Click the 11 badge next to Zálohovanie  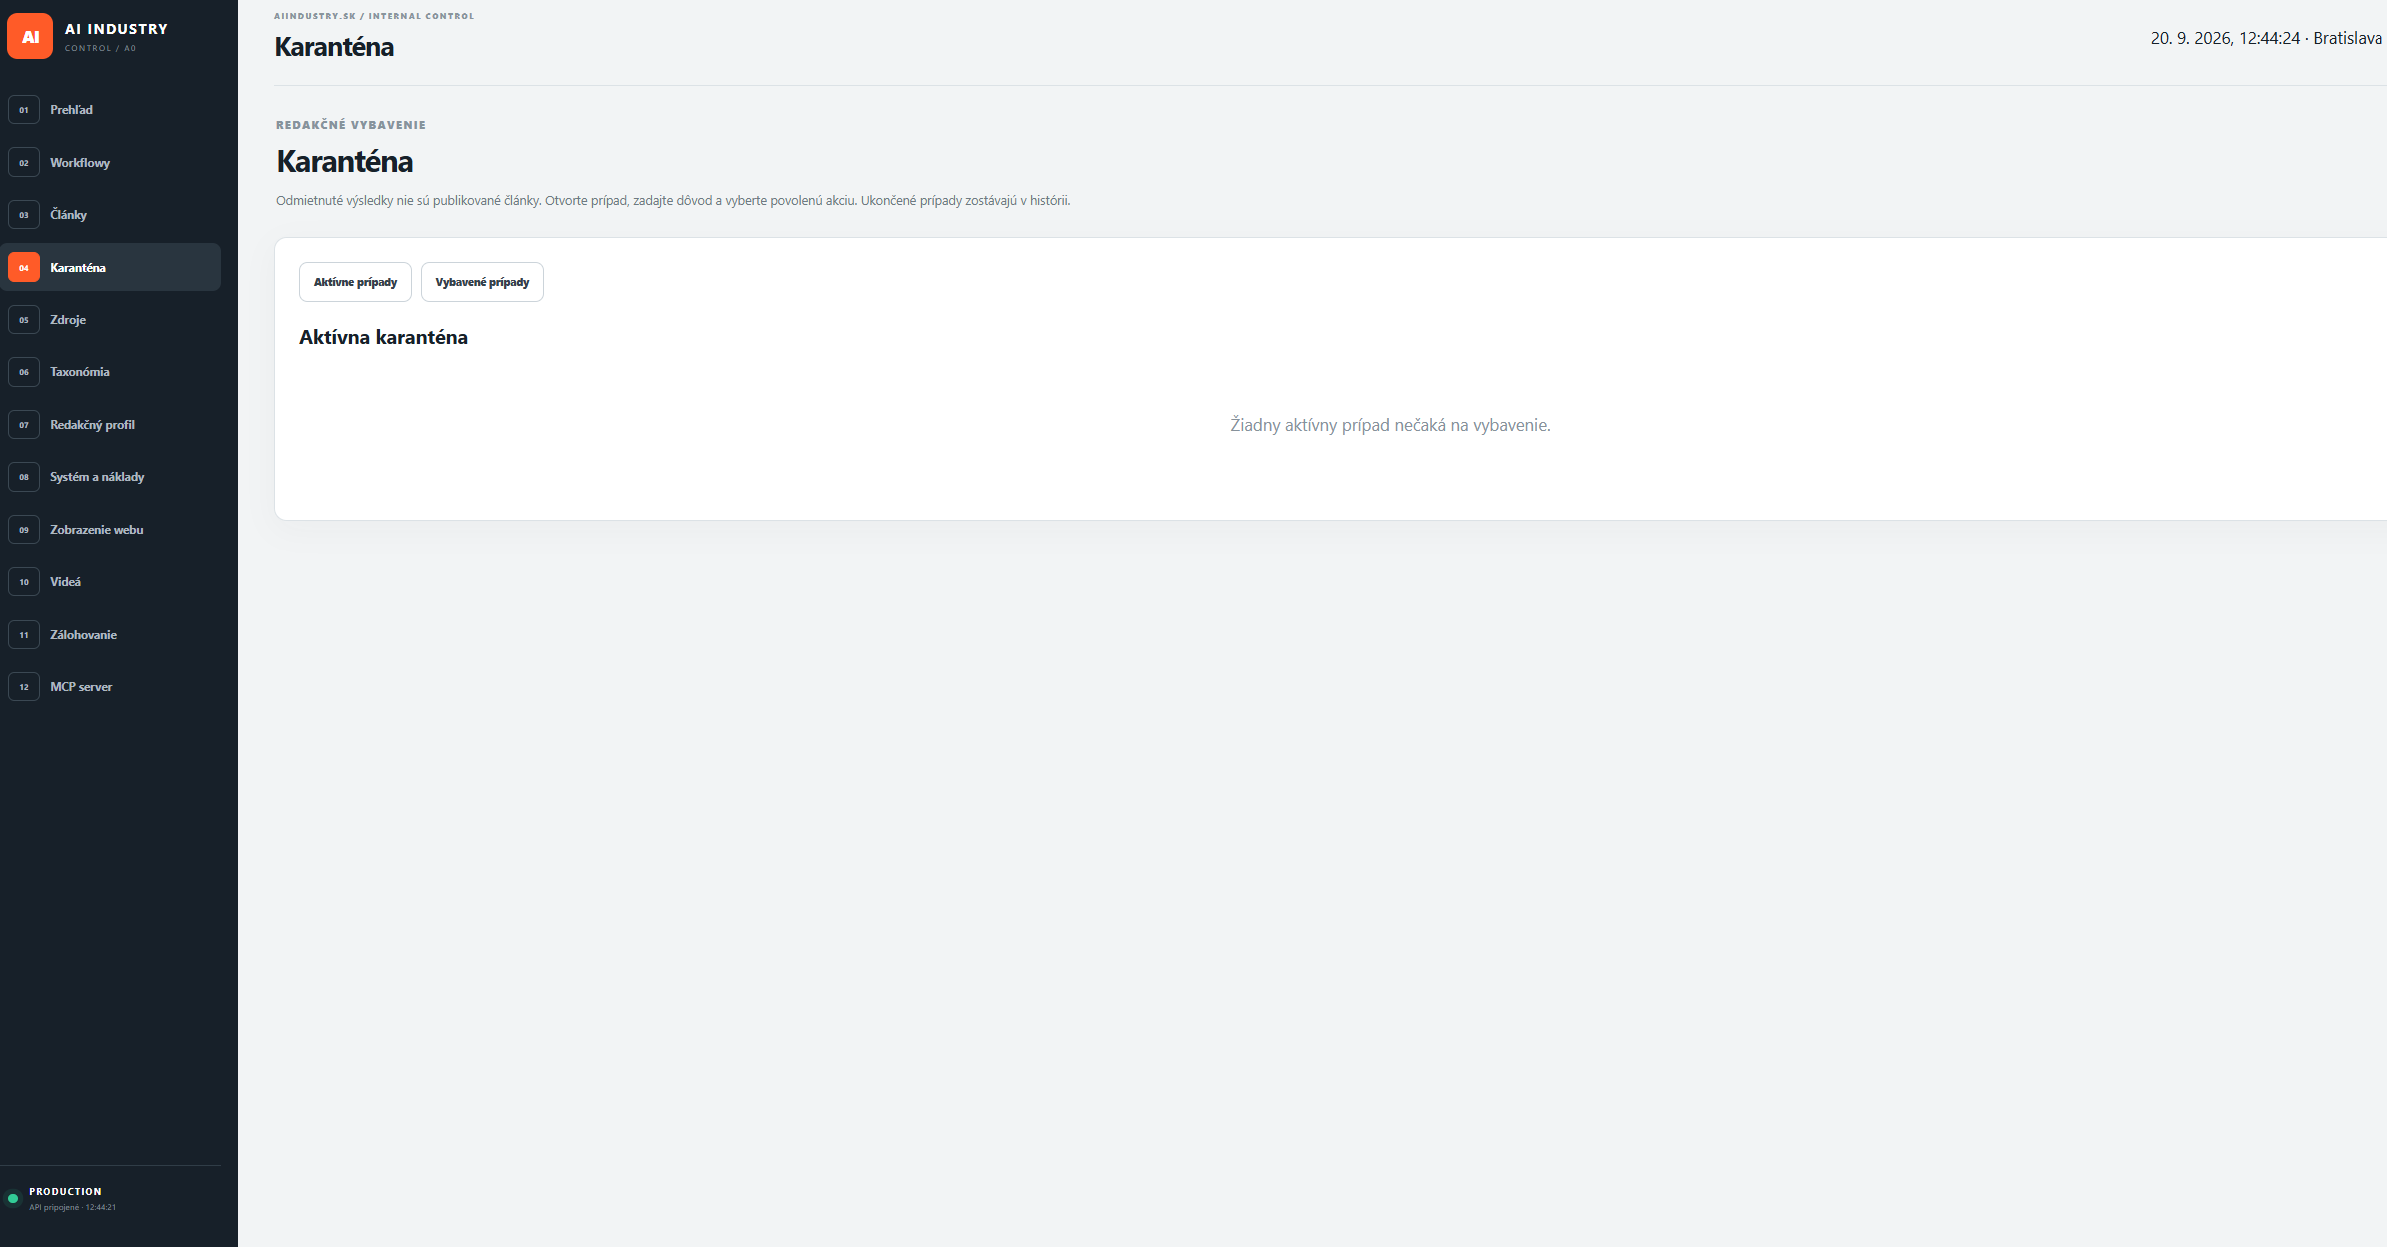pyautogui.click(x=24, y=635)
